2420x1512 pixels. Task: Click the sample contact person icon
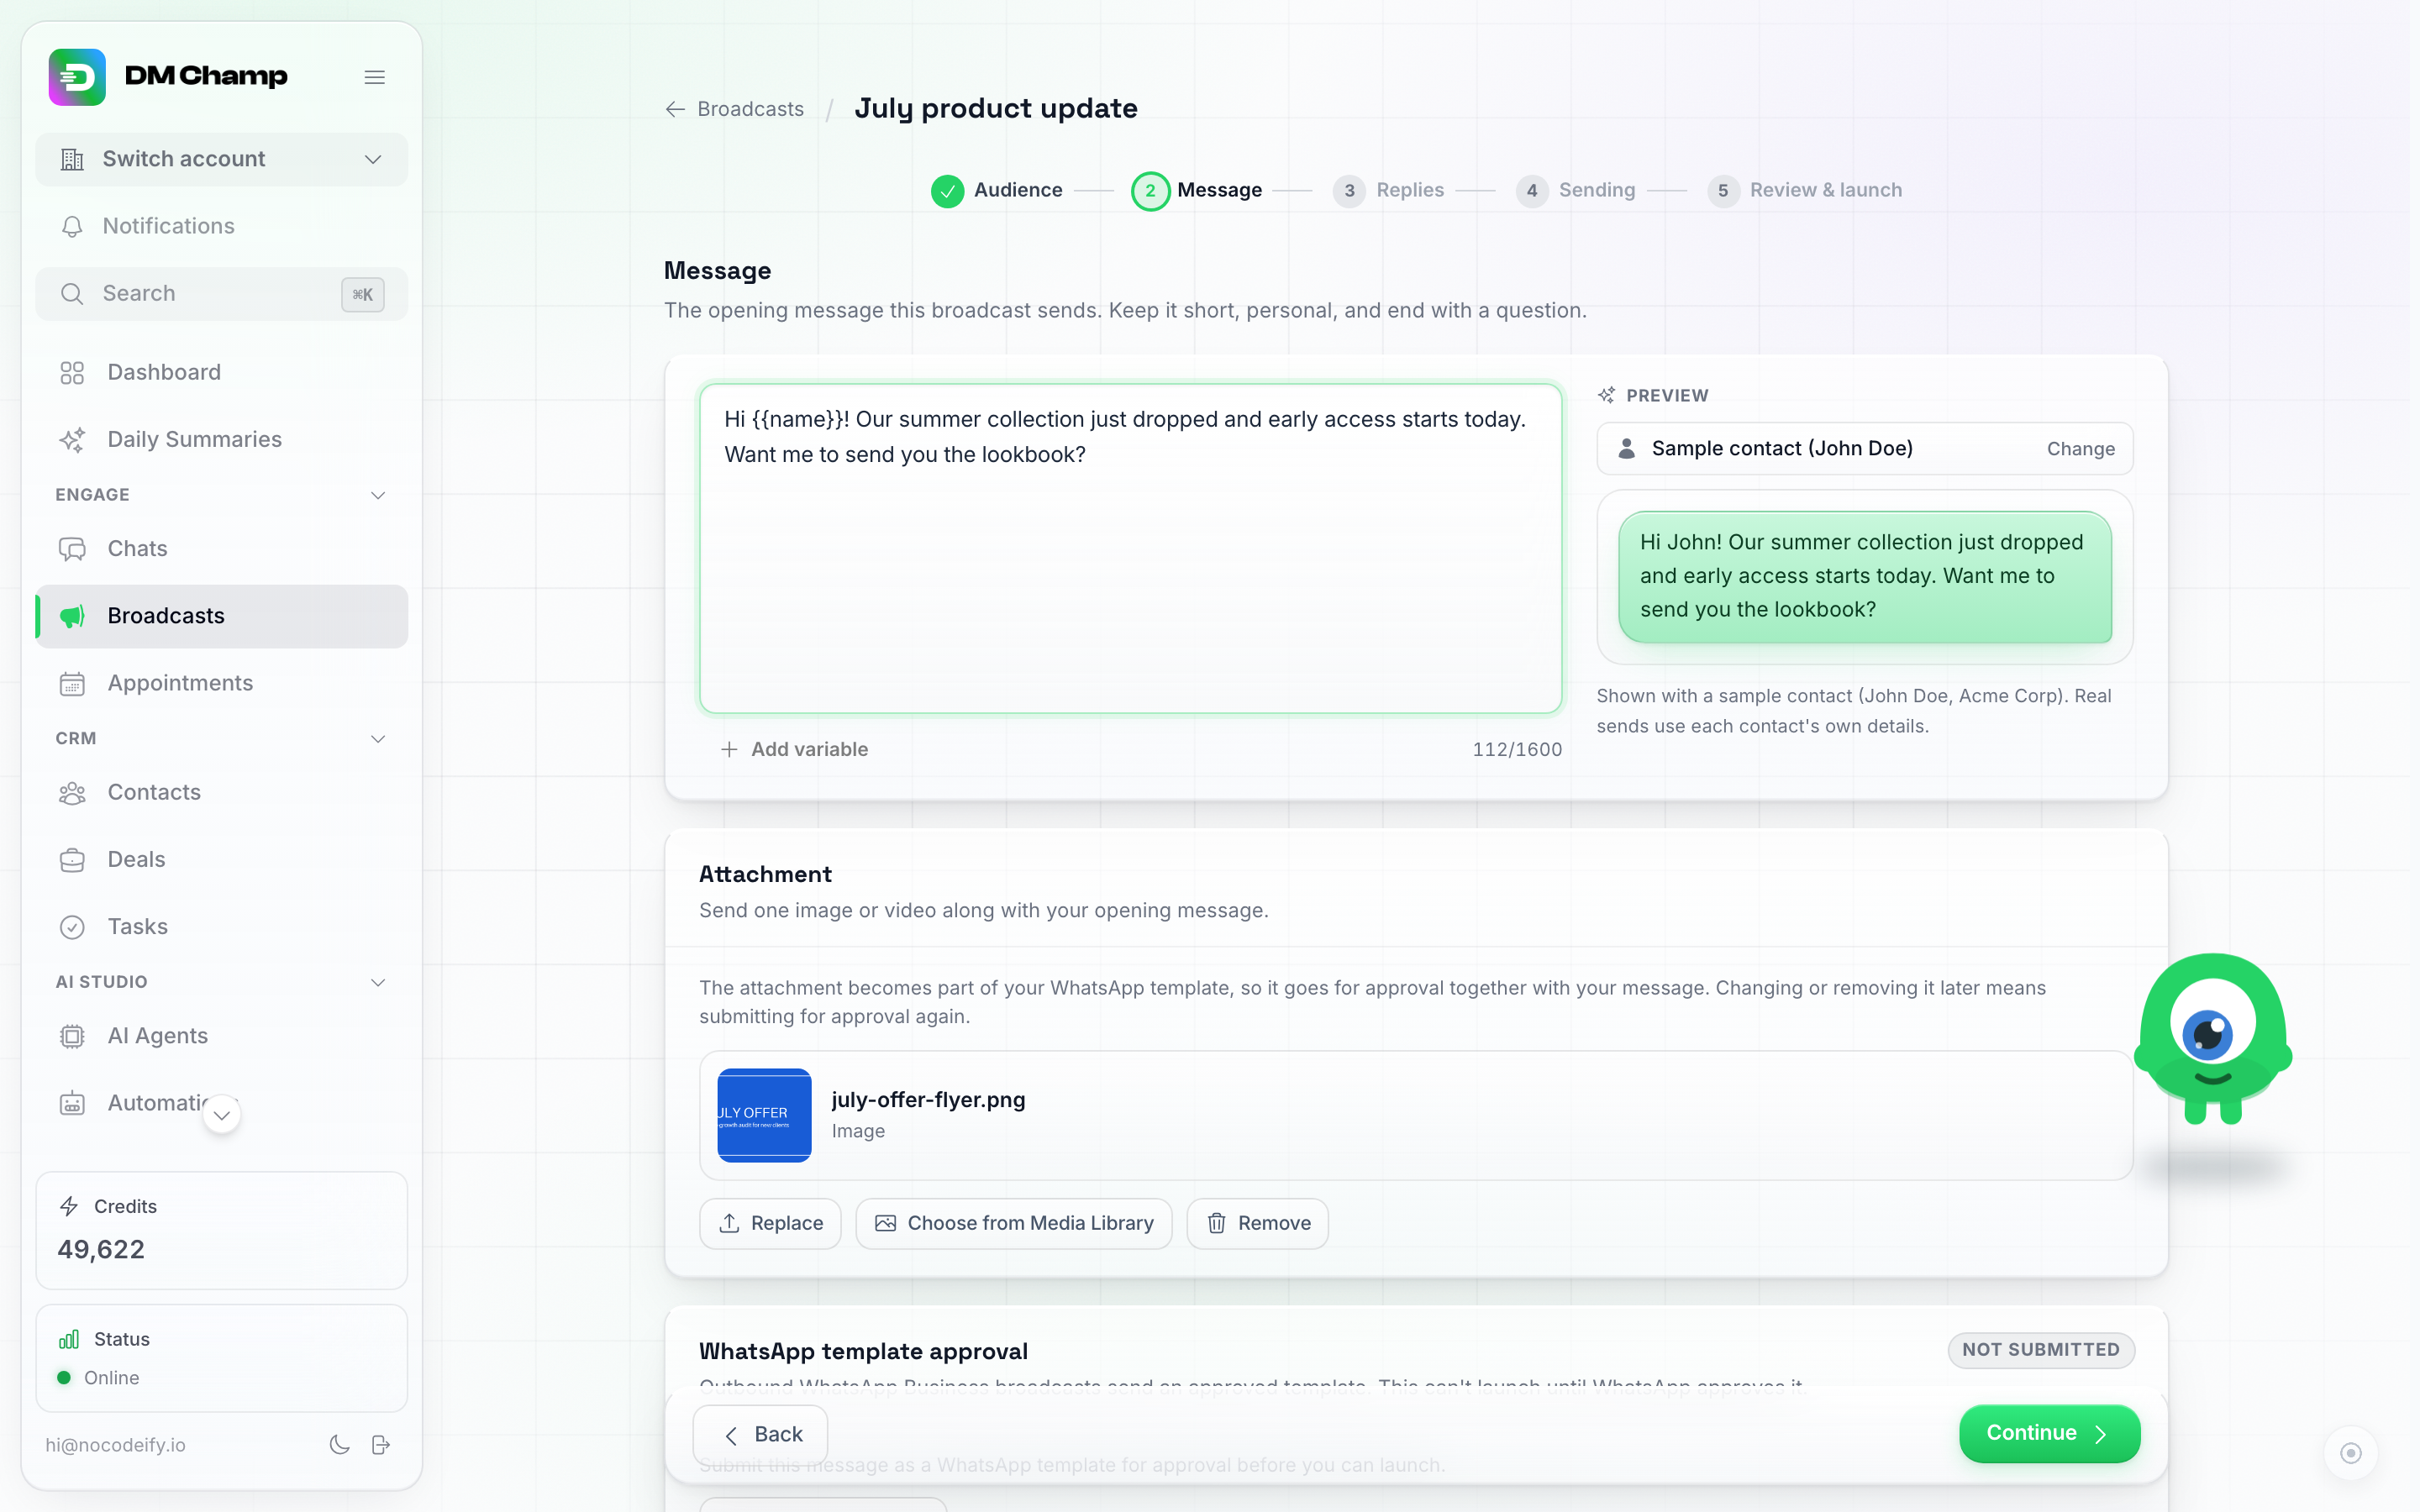click(1627, 448)
